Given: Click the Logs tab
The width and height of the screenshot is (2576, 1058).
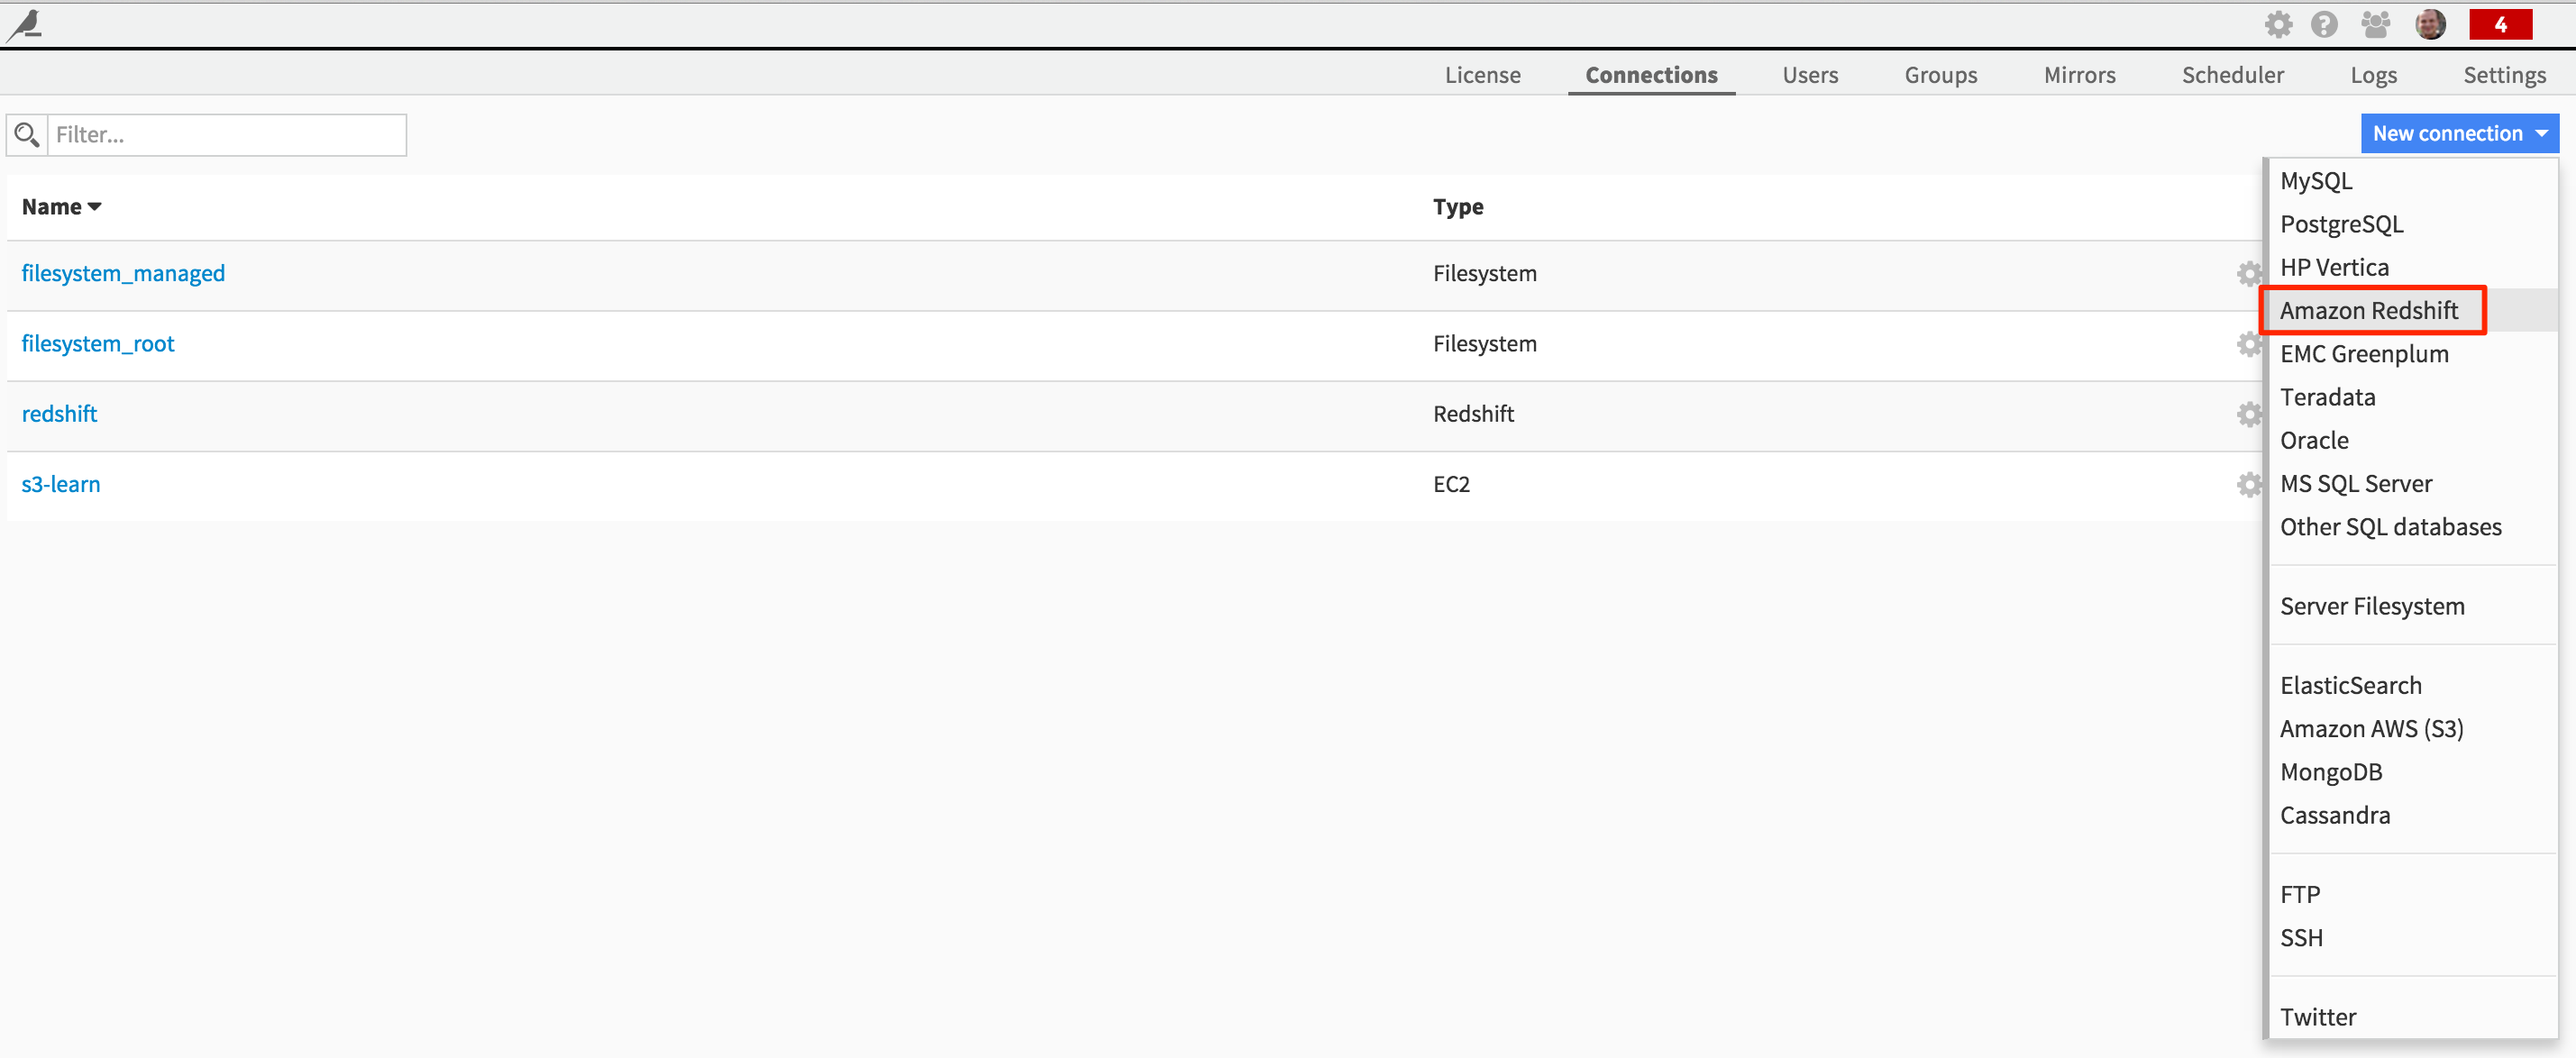Looking at the screenshot, I should coord(2374,74).
